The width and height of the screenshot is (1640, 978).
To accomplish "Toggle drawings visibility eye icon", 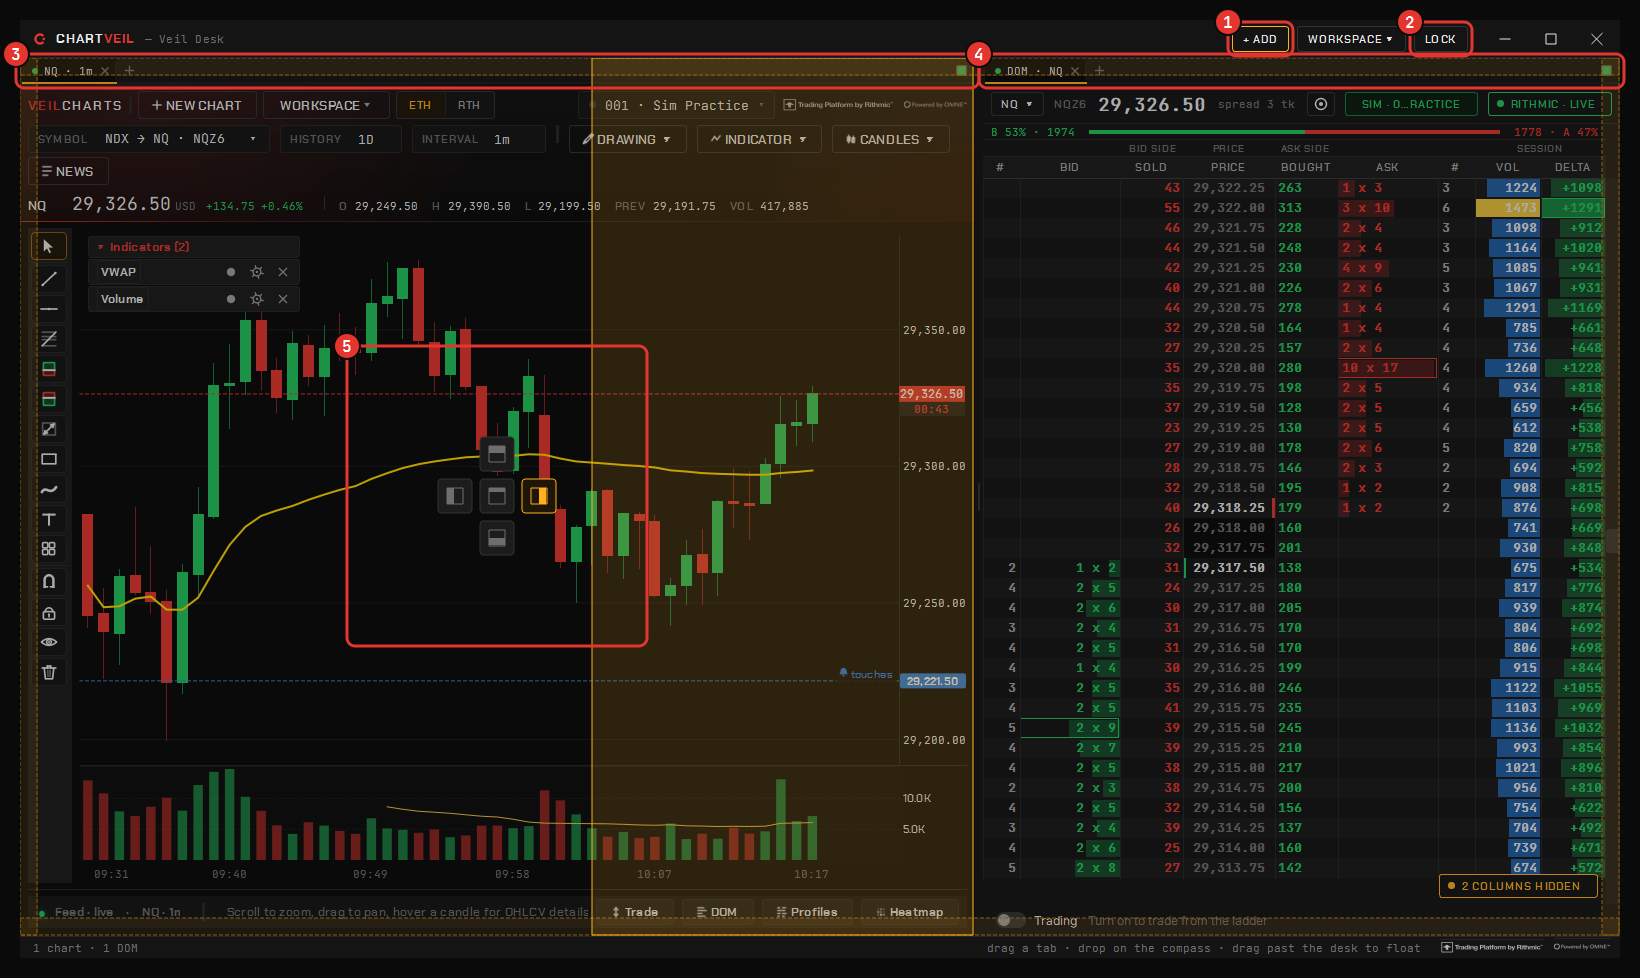I will click(48, 642).
